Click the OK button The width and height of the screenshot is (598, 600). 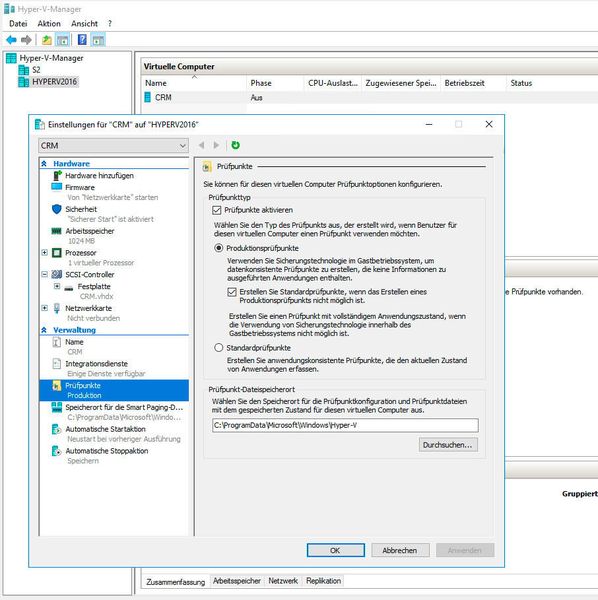[336, 551]
